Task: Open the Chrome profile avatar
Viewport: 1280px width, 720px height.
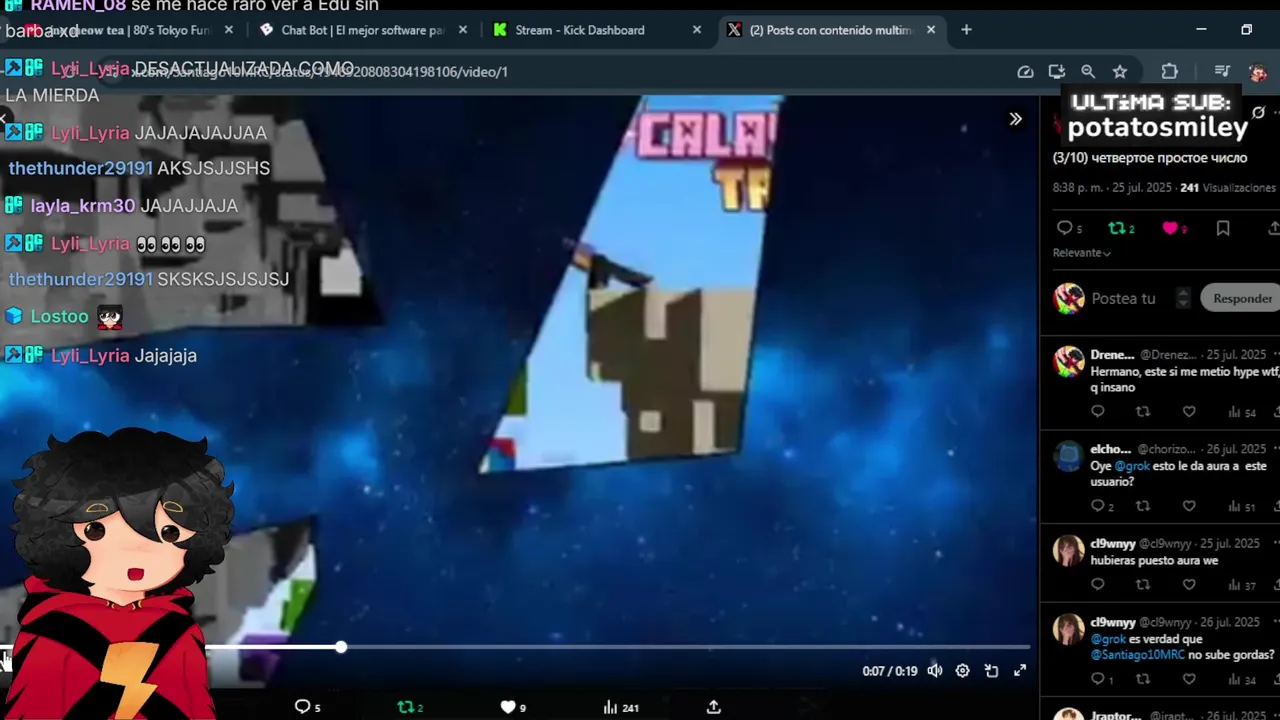Action: 1258,71
